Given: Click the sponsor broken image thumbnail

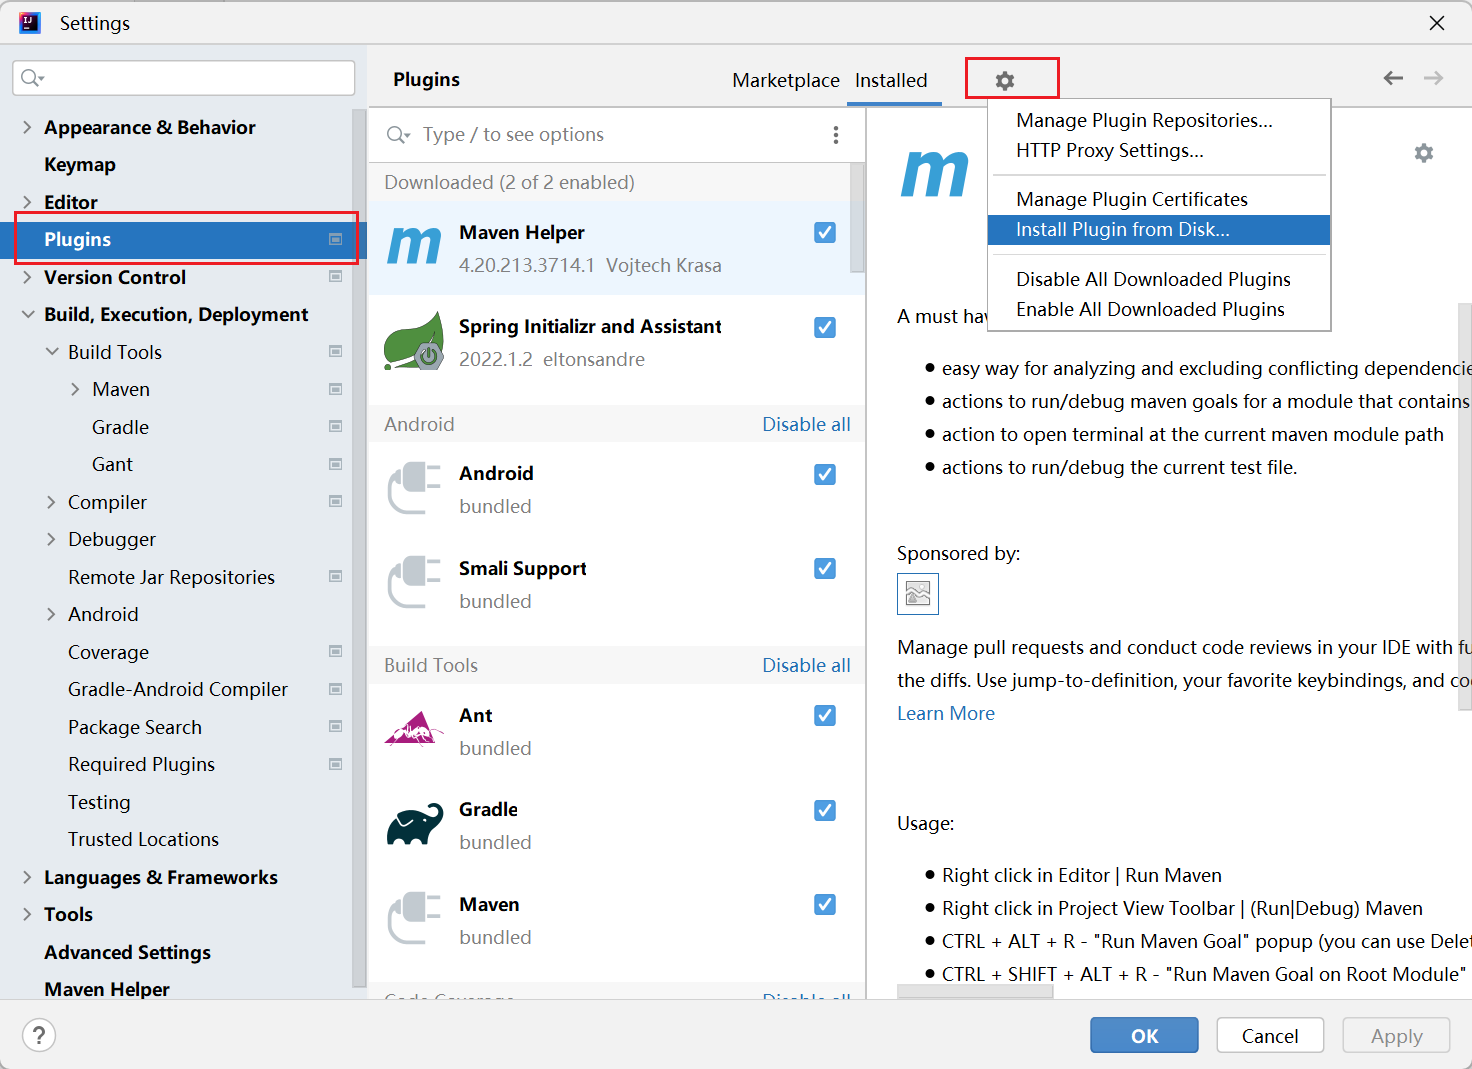Looking at the screenshot, I should pos(918,594).
